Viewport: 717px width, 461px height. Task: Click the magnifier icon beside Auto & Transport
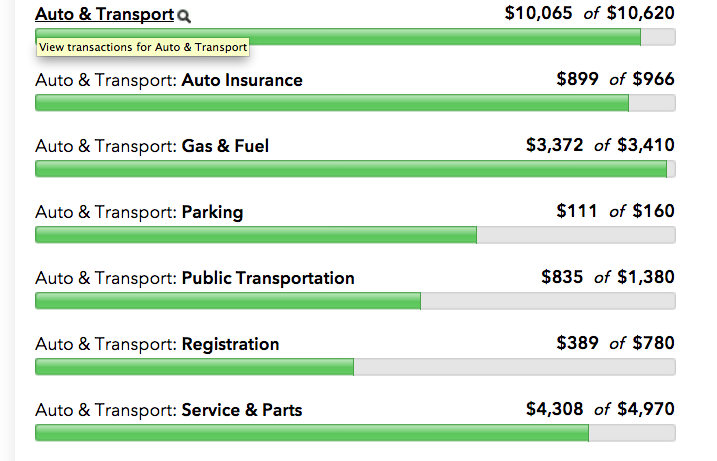[x=184, y=16]
